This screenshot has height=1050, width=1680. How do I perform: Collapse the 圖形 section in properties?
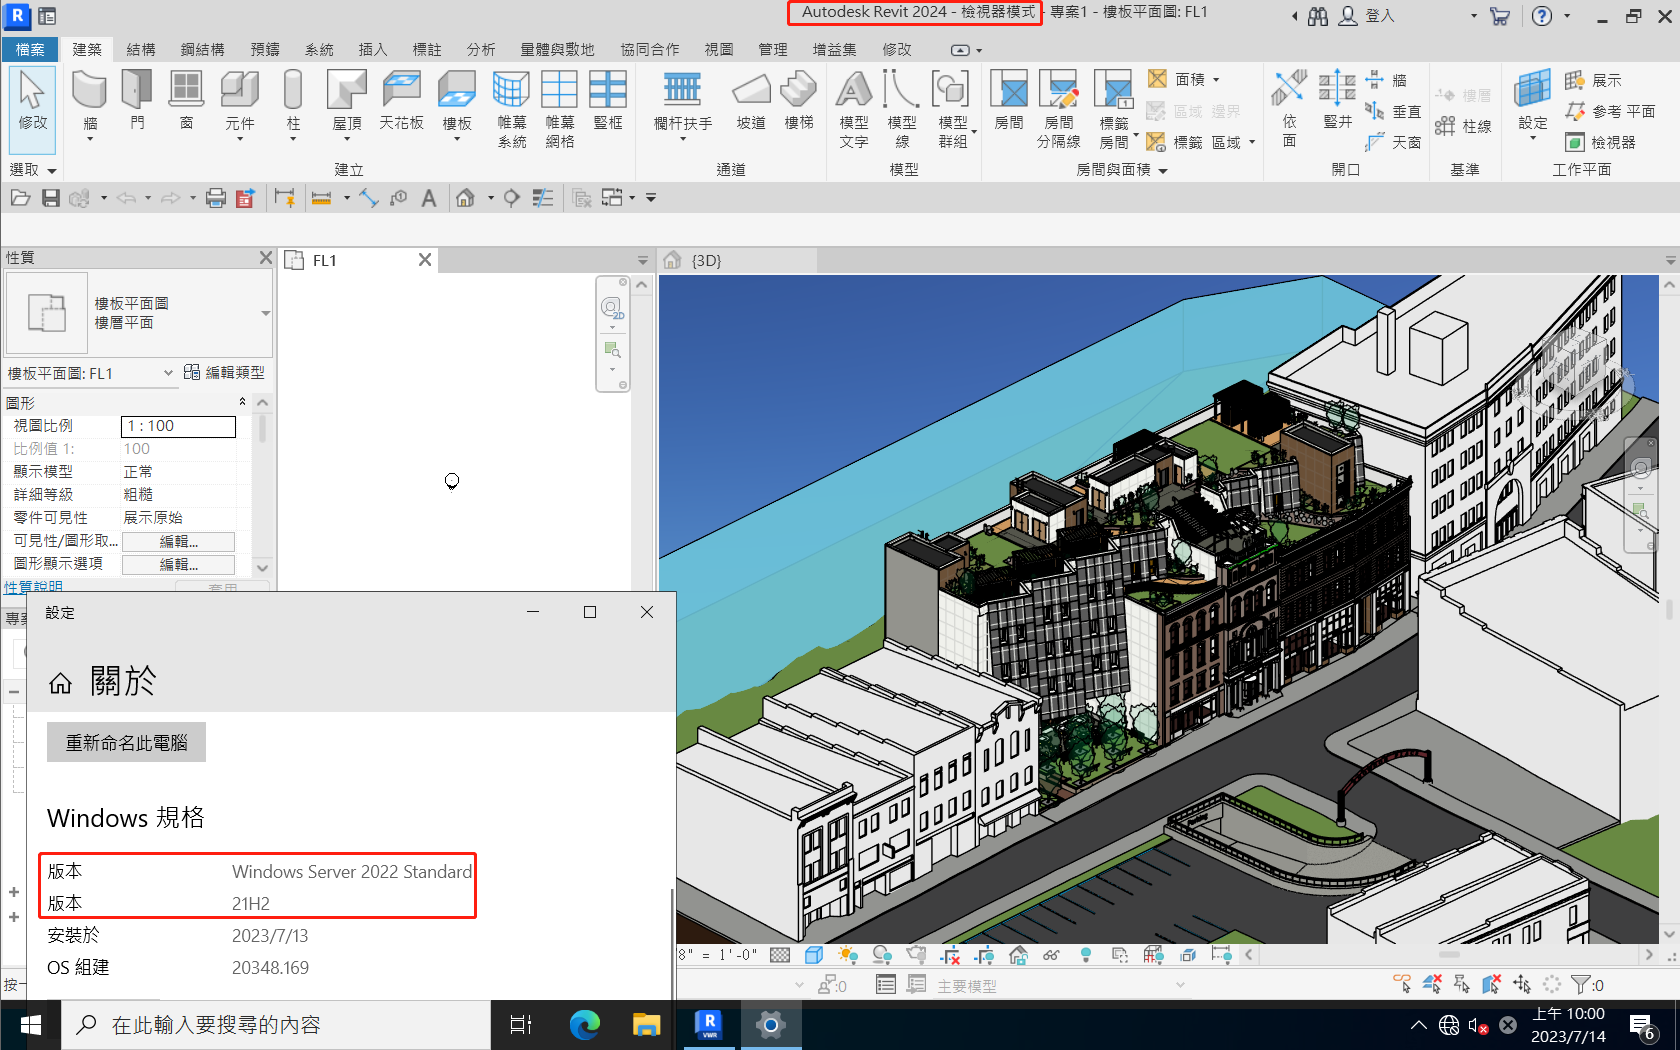coord(242,402)
